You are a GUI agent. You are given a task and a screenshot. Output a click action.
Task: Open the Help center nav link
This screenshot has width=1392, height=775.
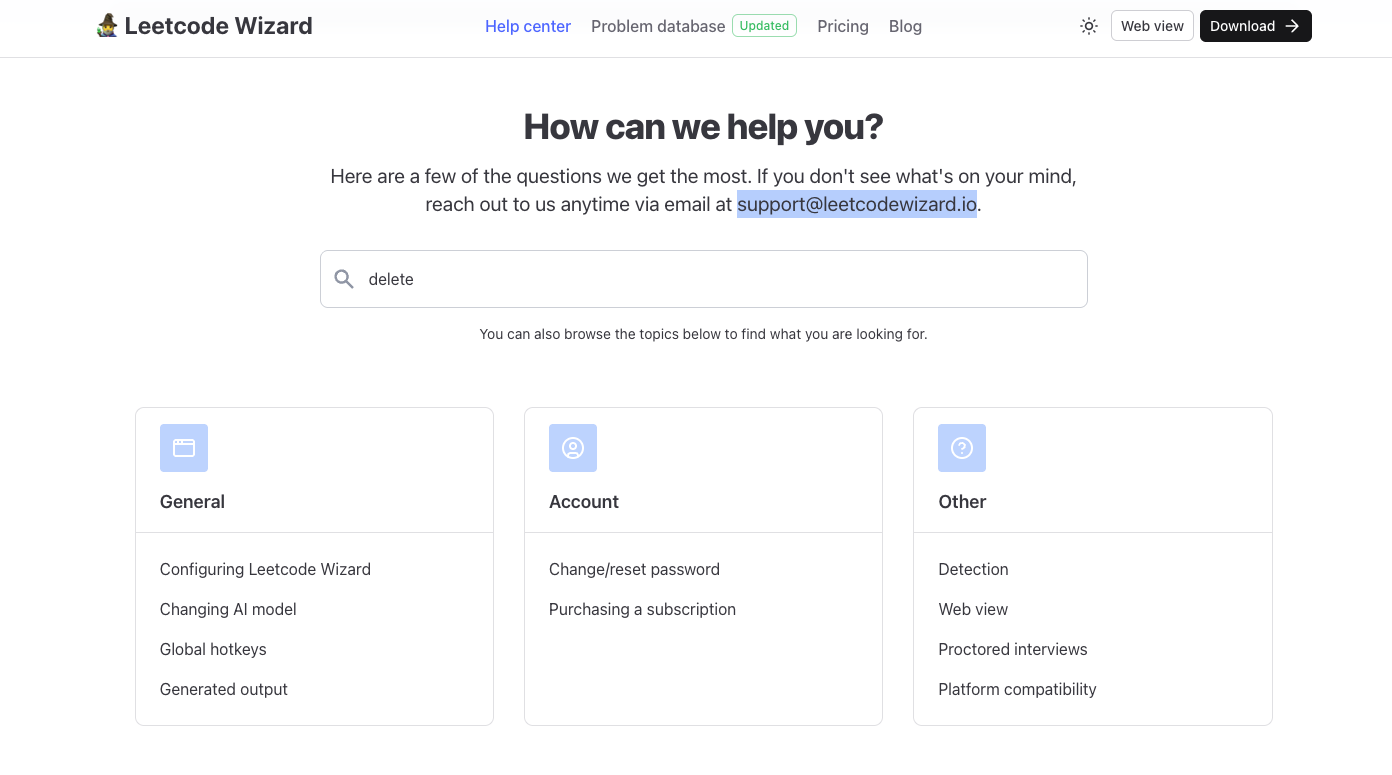[x=528, y=26]
